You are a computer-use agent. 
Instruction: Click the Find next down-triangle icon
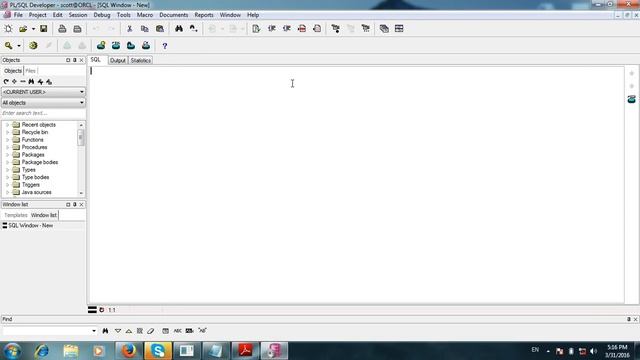pos(118,331)
